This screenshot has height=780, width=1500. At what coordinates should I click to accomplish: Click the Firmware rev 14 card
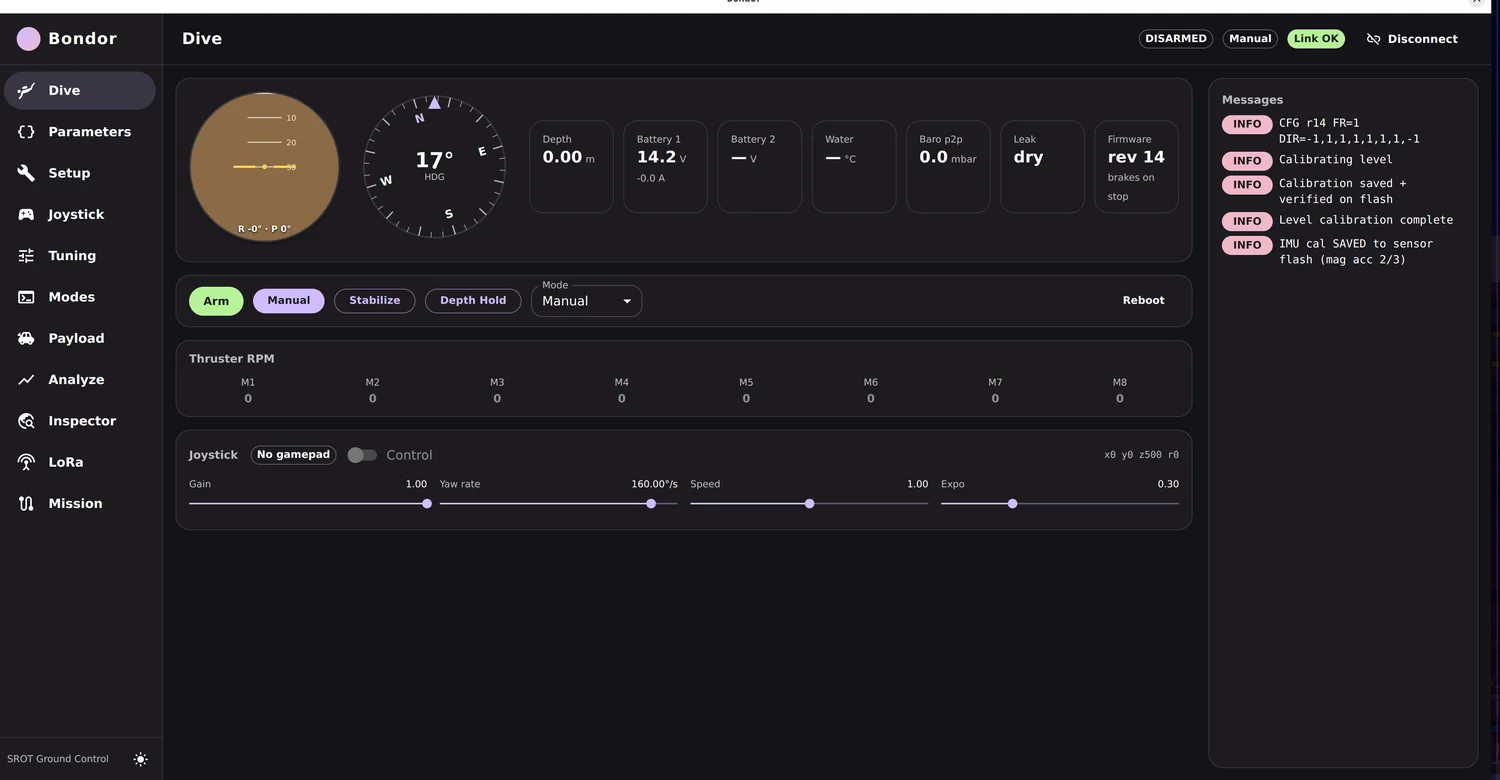point(1137,167)
